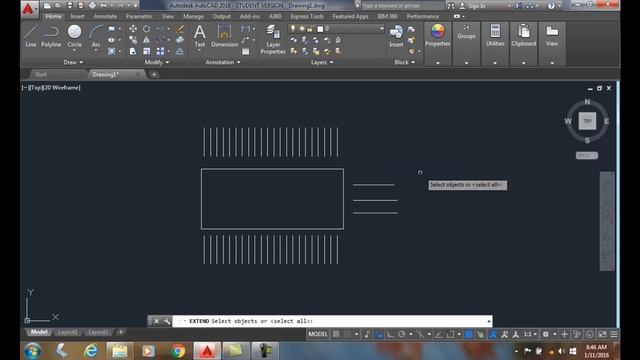Click the Insert block icon
This screenshot has width=640, height=360.
click(396, 36)
